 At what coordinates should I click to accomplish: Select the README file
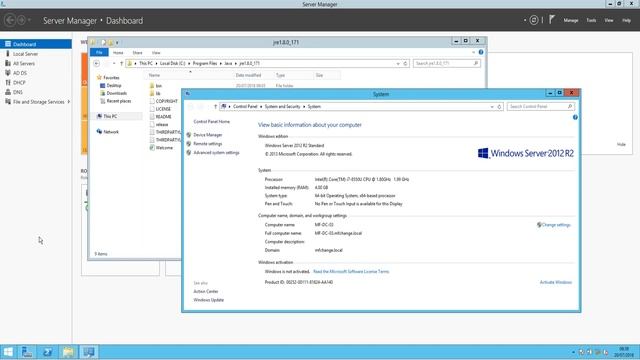coord(164,117)
